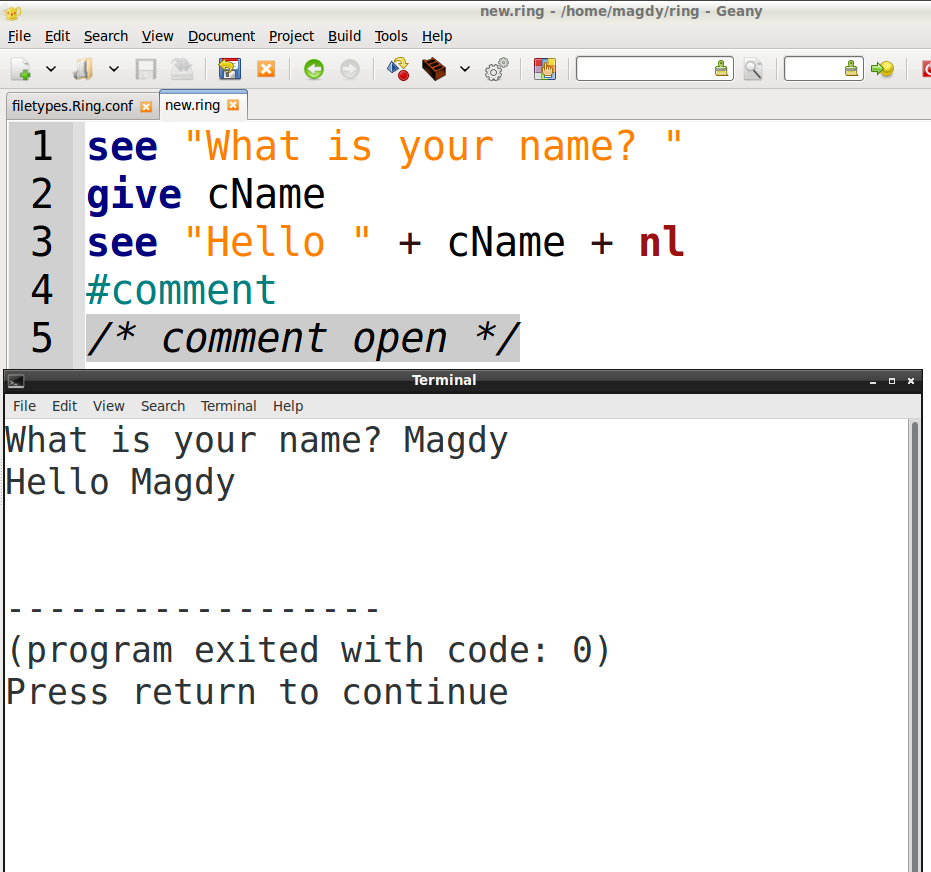Navigate back to previous location

coord(313,68)
